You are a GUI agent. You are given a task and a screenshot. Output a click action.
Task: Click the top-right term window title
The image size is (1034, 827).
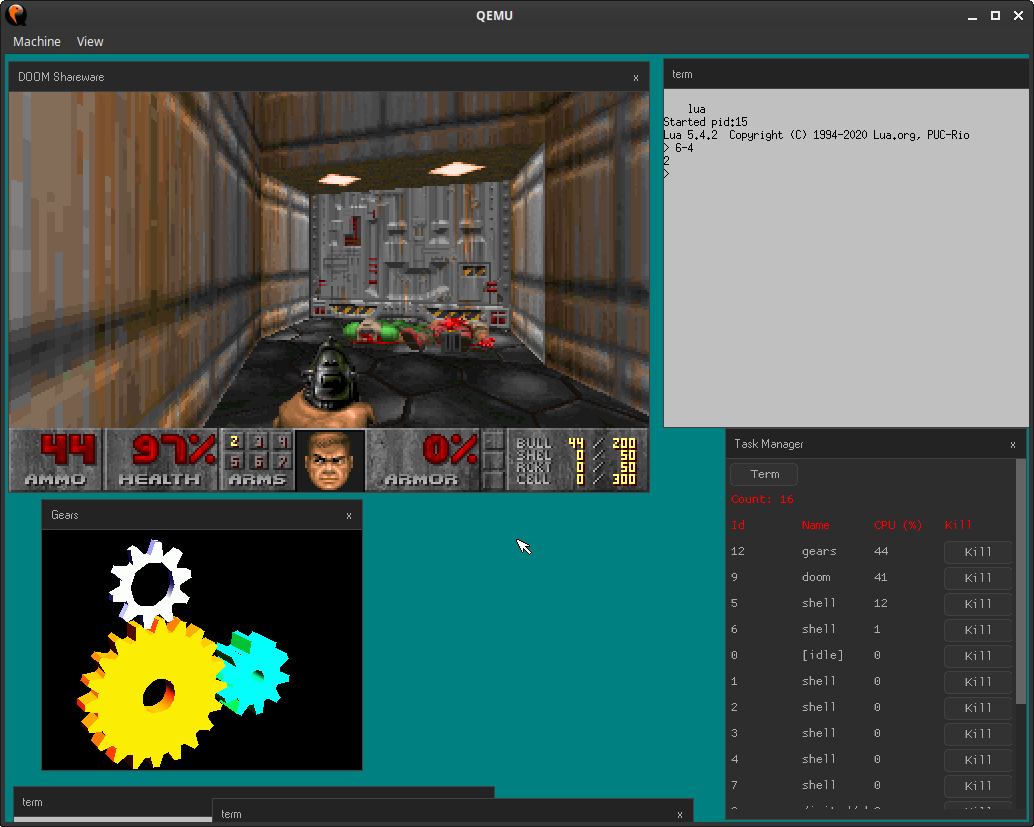(683, 74)
